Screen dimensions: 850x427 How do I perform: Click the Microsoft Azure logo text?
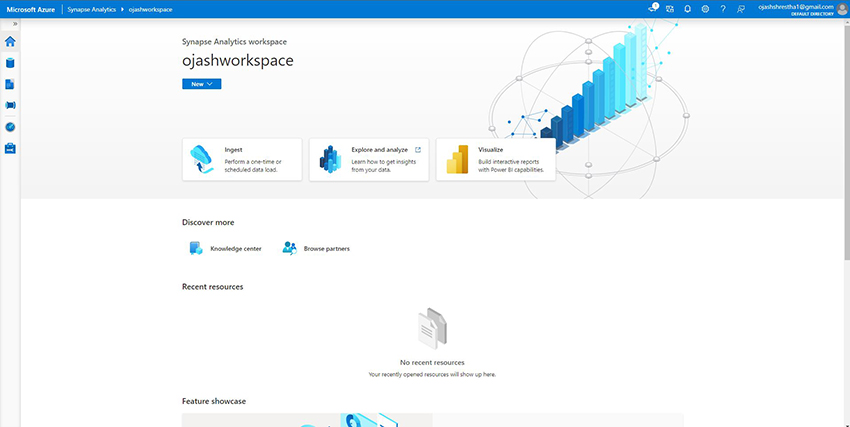(x=30, y=9)
